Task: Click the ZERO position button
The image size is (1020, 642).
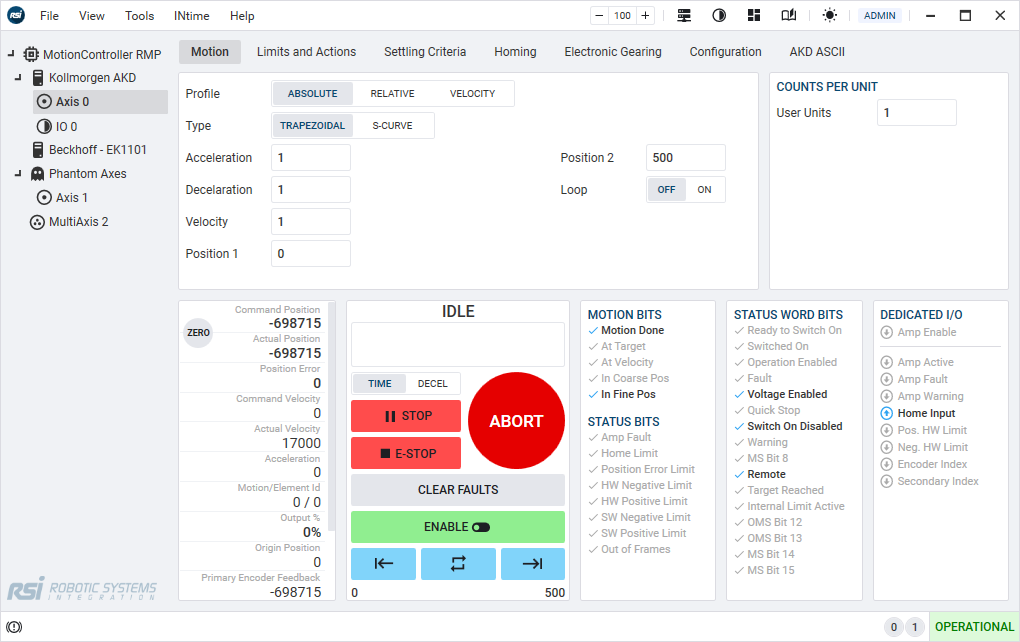Action: tap(198, 332)
